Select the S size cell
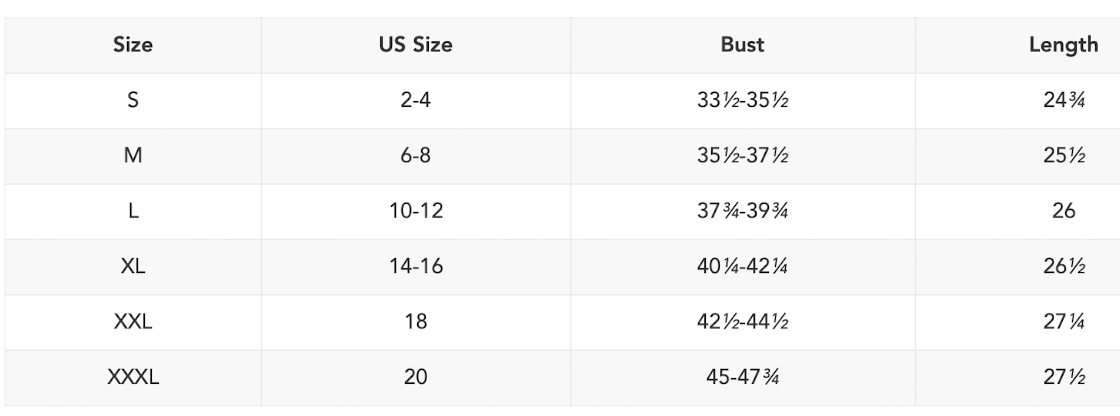The width and height of the screenshot is (1120, 416). click(x=133, y=101)
